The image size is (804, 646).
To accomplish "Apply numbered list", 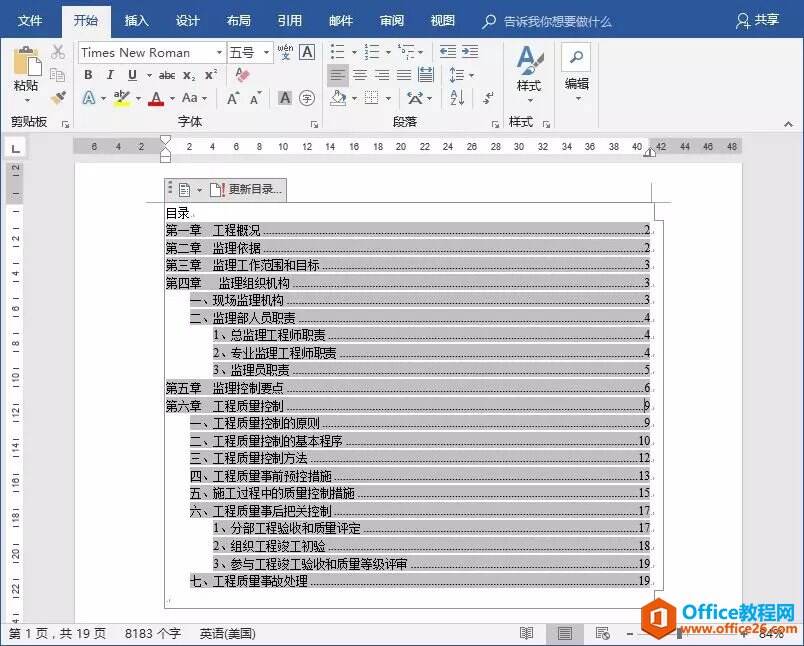I will click(372, 52).
